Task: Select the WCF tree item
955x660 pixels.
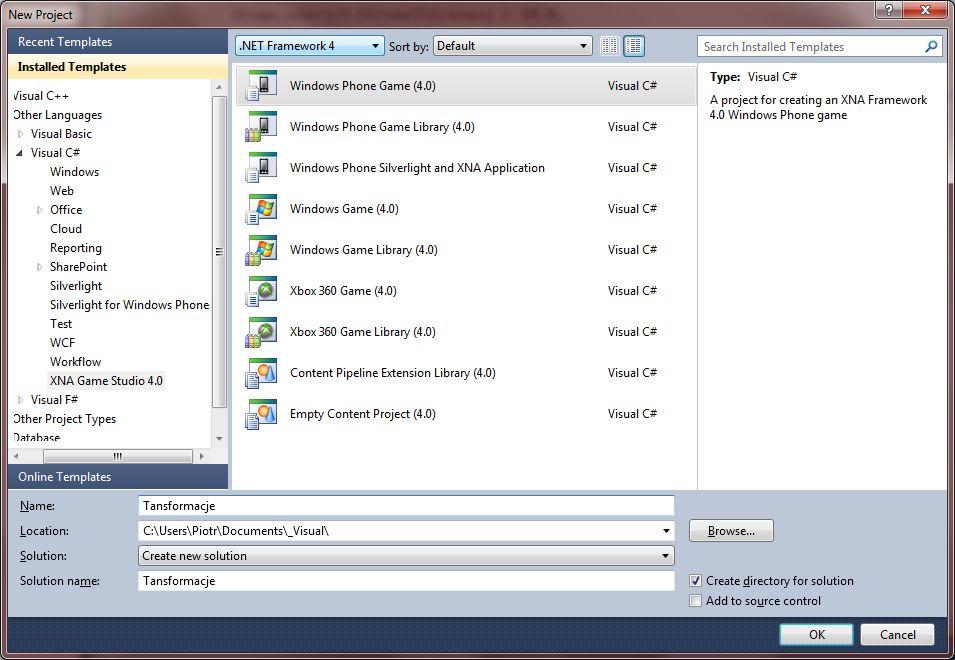Action: click(x=62, y=343)
